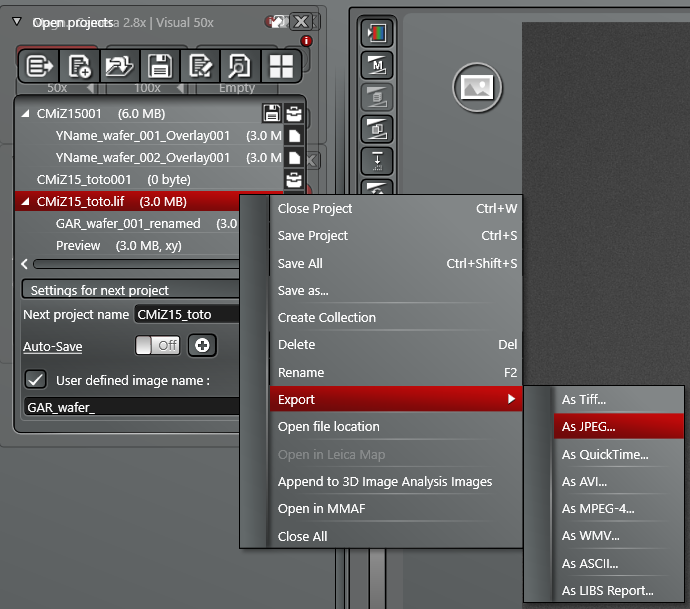Image resolution: width=690 pixels, height=609 pixels.
Task: Click the round image placeholder icon
Action: pyautogui.click(x=476, y=87)
